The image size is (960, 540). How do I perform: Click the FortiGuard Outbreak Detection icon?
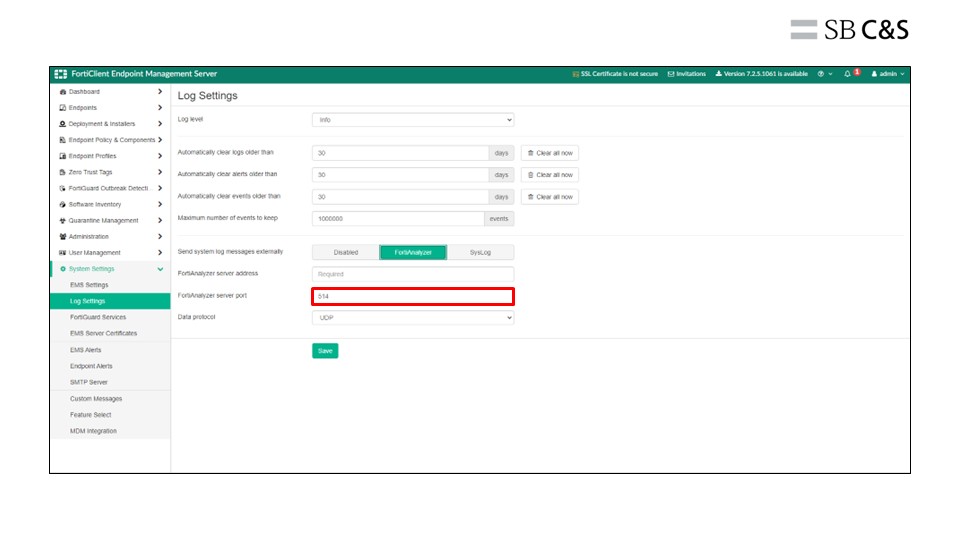coord(62,189)
